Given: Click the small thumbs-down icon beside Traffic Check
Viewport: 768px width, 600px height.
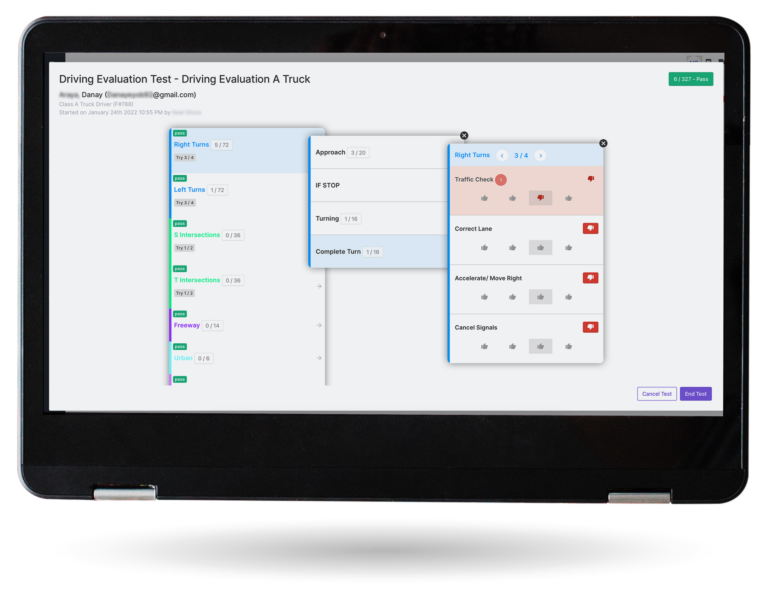Looking at the screenshot, I should [x=591, y=179].
